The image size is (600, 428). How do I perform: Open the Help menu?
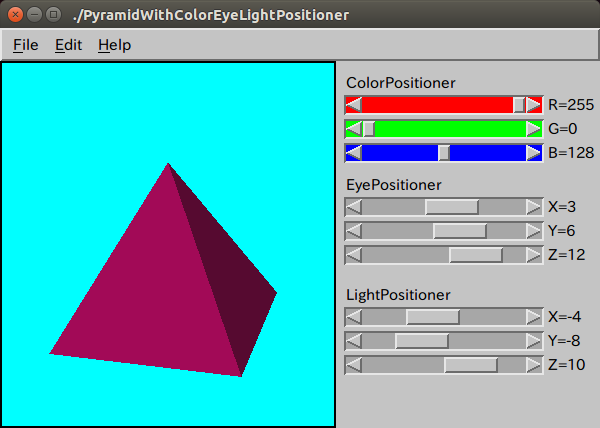114,45
